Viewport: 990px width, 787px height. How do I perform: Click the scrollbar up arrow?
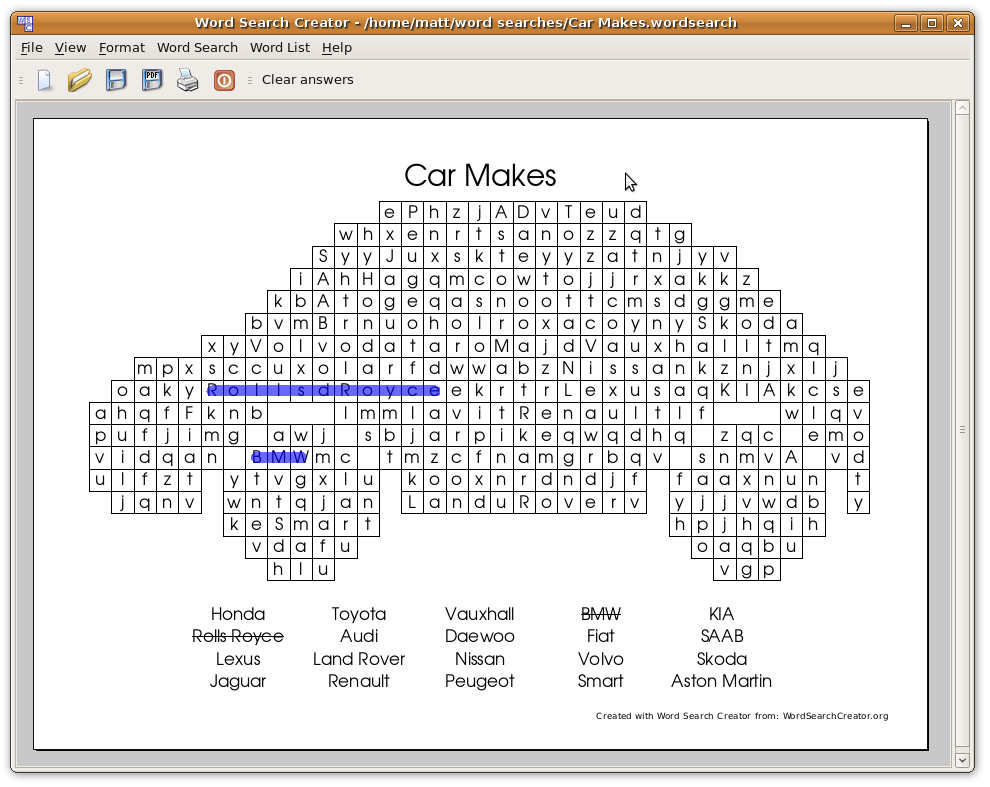962,108
